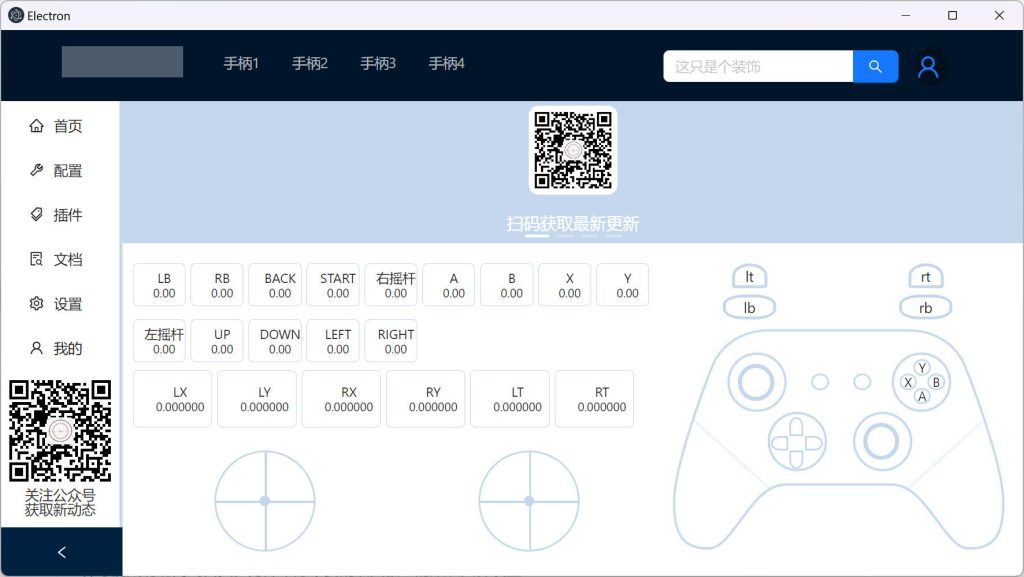Viewport: 1024px width, 577px height.
Task: Click the 右摇杆 value card
Action: 391,285
